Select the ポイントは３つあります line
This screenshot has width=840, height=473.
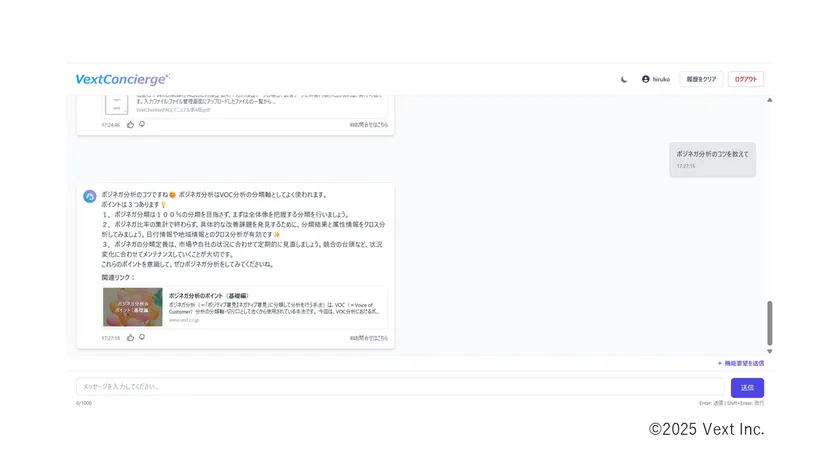tap(134, 205)
